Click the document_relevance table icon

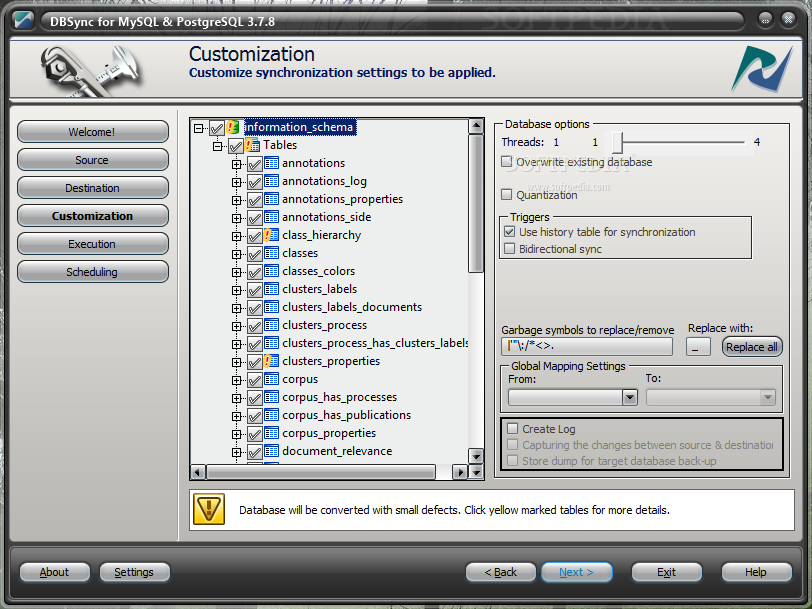coord(271,451)
